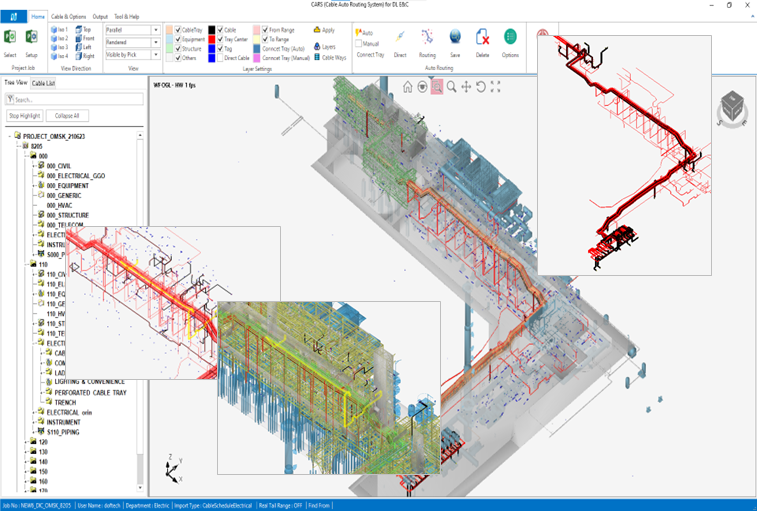Uncheck the Structure layer checkbox

(x=179, y=48)
